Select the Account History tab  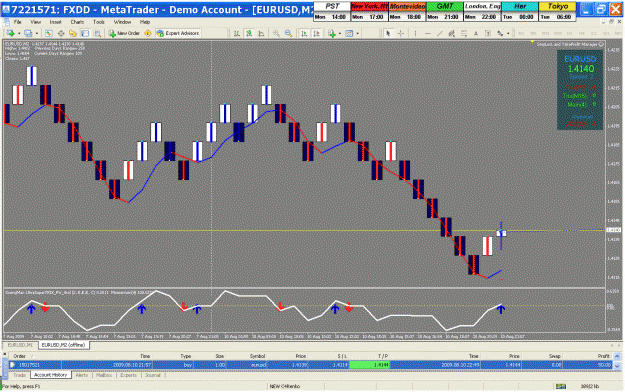[x=51, y=375]
